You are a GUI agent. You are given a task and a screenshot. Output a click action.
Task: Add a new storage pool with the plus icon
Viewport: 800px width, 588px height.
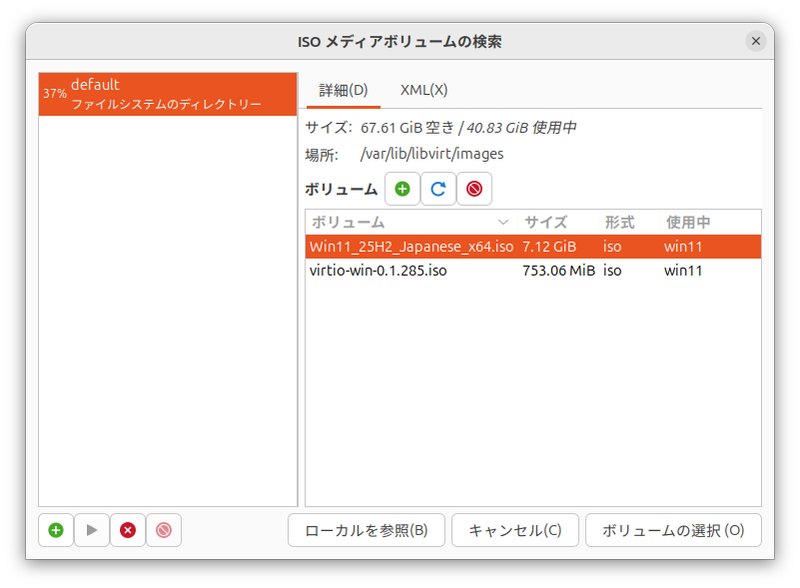(55, 530)
